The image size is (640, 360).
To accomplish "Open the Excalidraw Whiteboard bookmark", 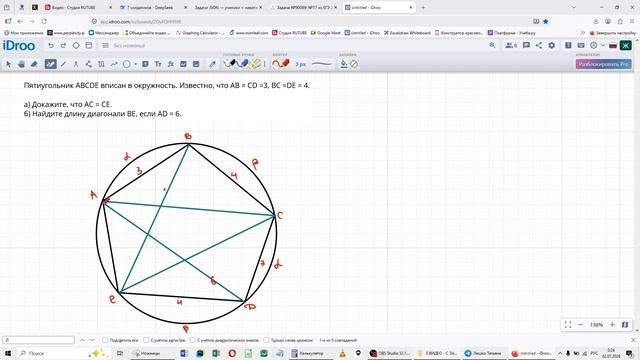I will point(407,33).
